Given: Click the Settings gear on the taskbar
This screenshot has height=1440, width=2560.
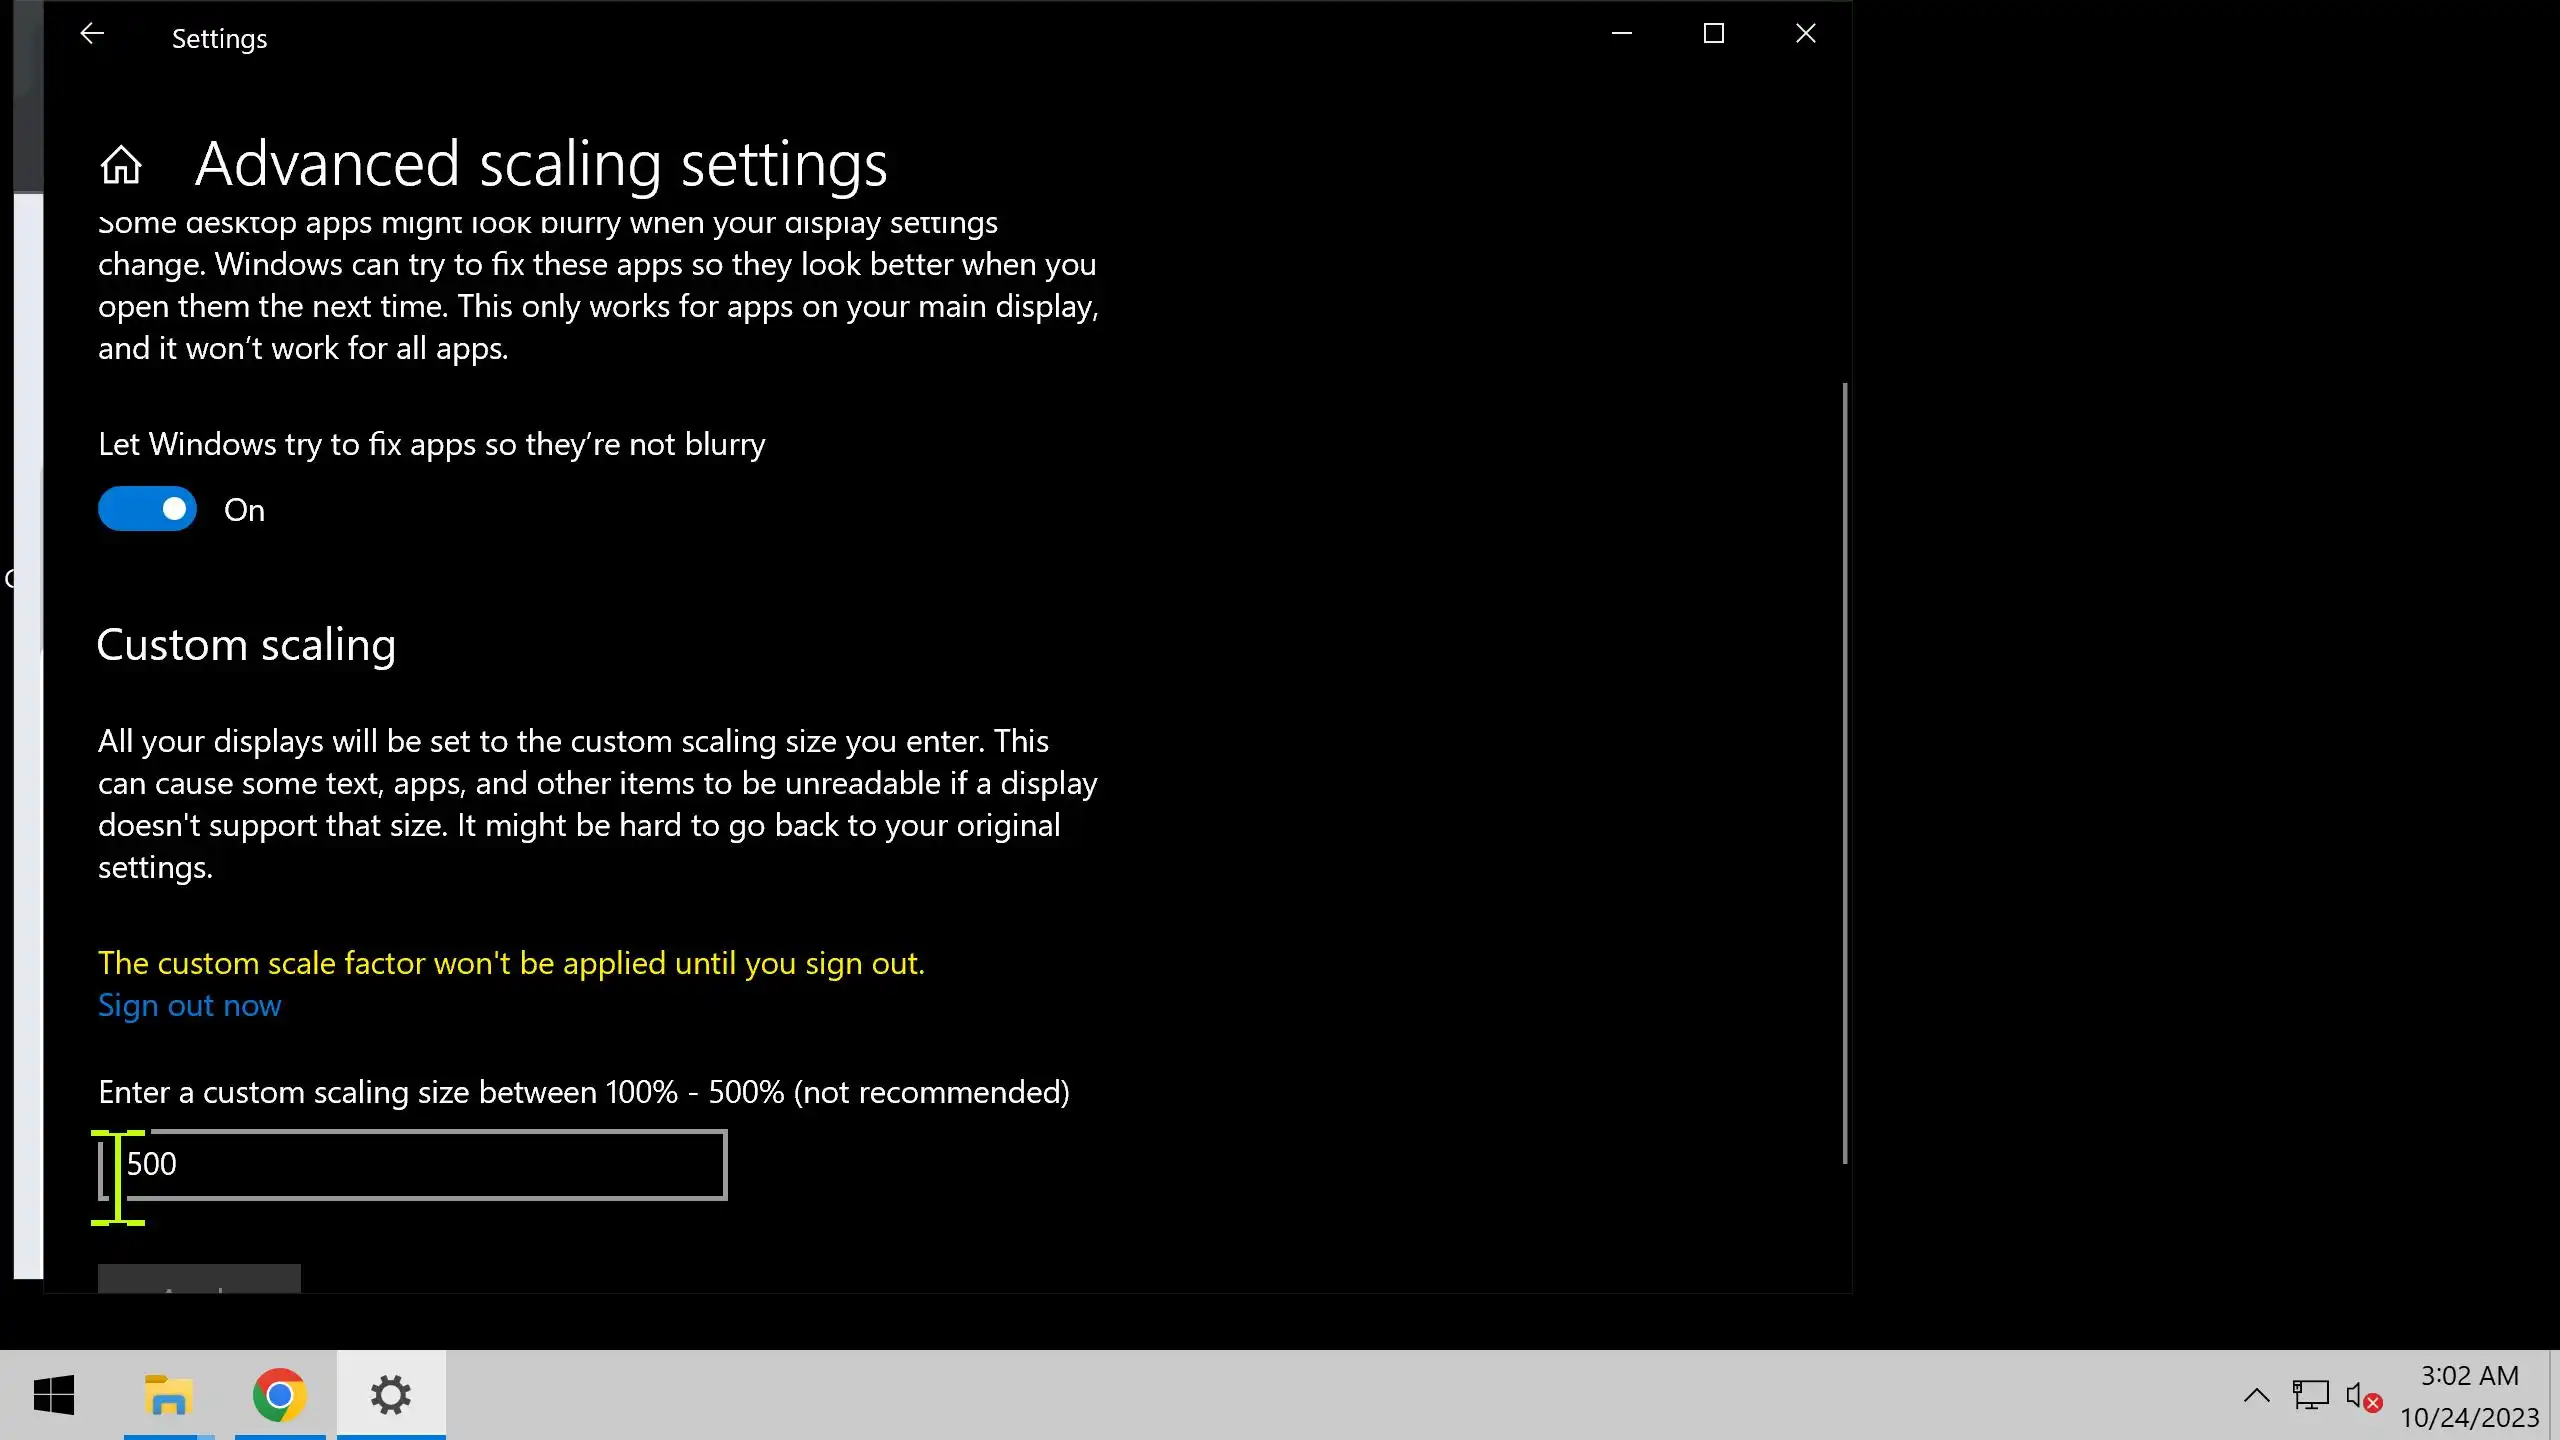Looking at the screenshot, I should [x=391, y=1395].
